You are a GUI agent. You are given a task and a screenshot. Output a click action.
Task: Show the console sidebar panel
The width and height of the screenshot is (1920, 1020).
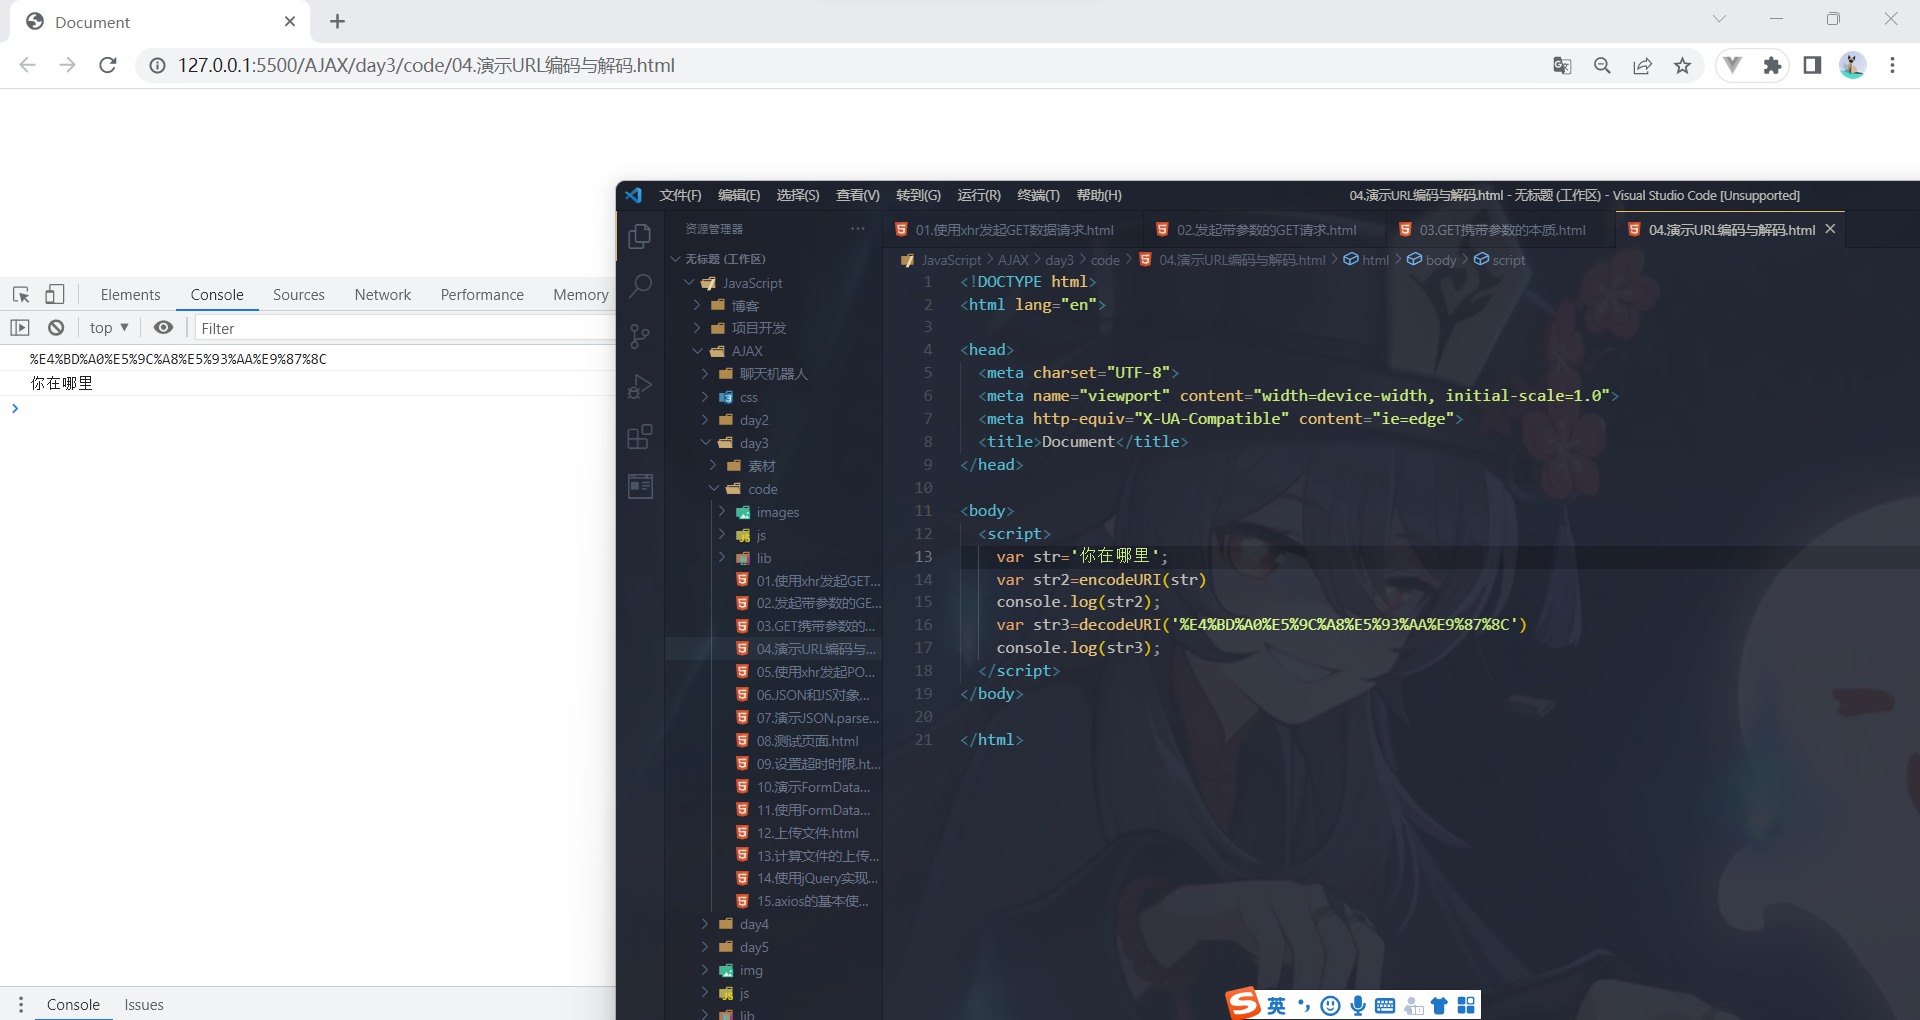pos(20,327)
